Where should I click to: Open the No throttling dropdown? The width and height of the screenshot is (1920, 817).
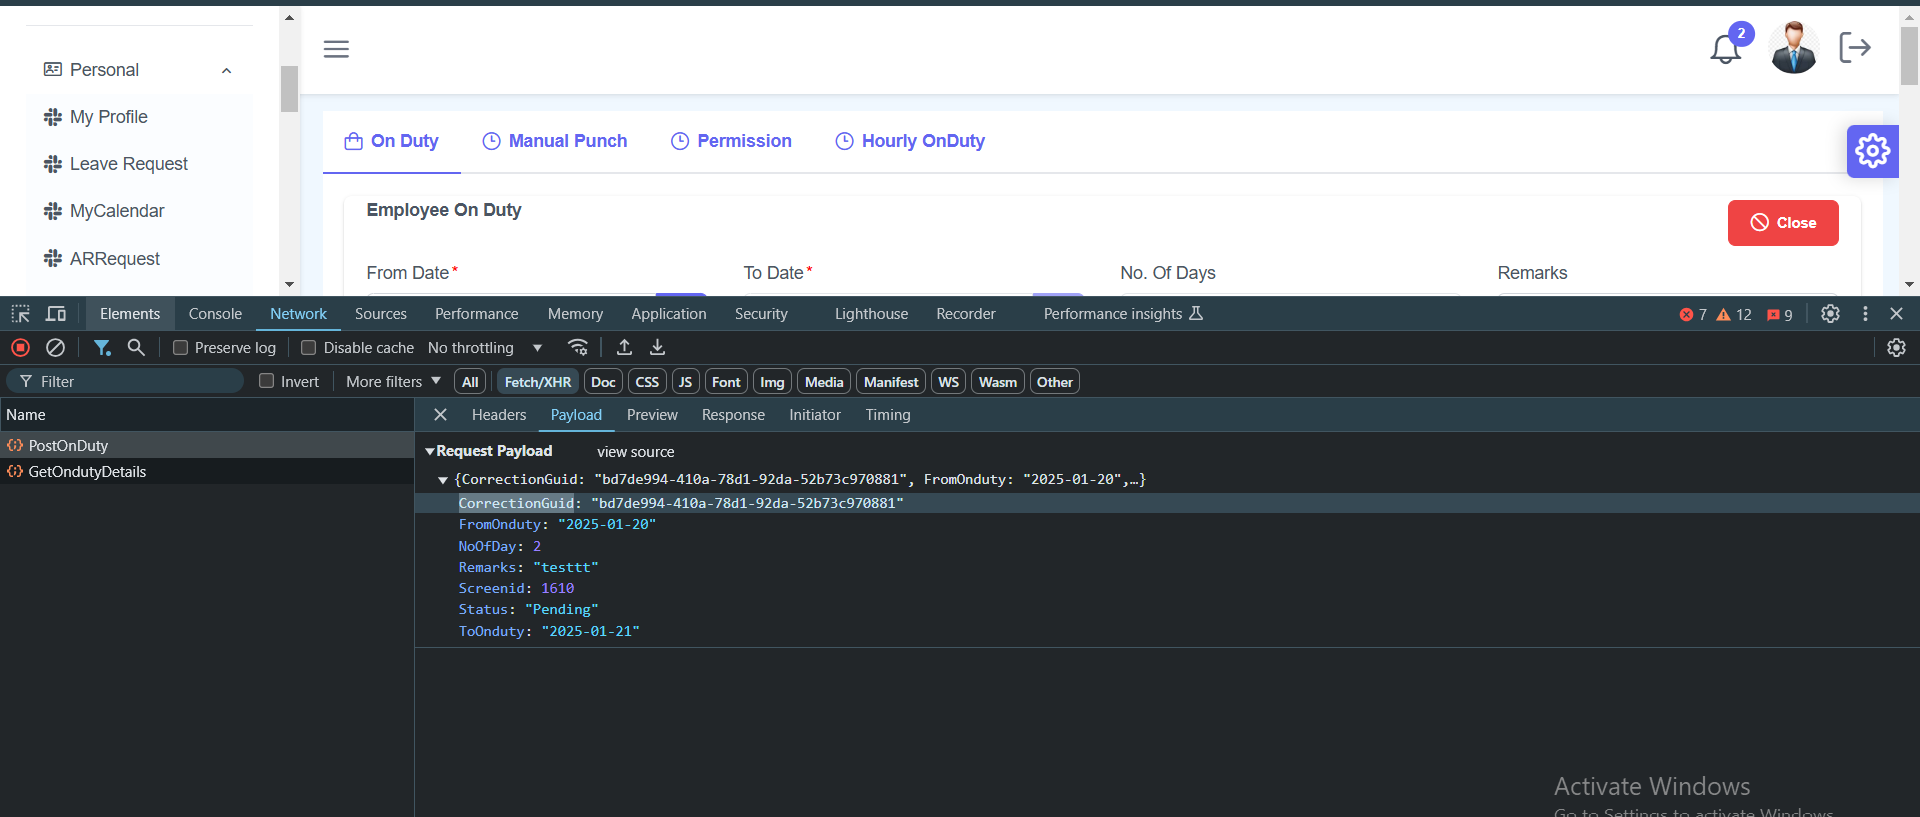tap(485, 347)
